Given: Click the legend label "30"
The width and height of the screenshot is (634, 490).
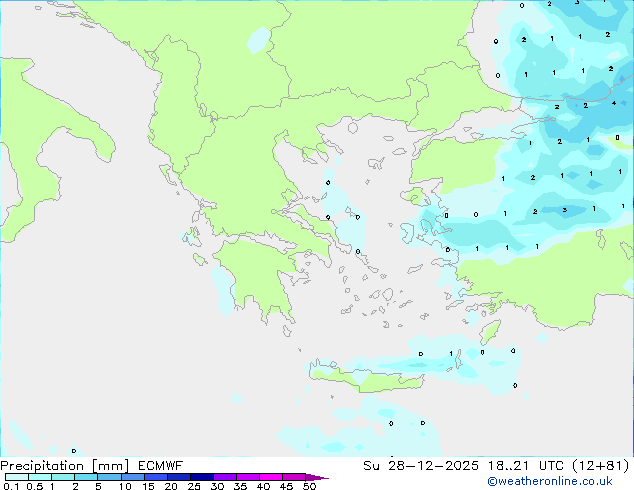Looking at the screenshot, I should 217,486.
